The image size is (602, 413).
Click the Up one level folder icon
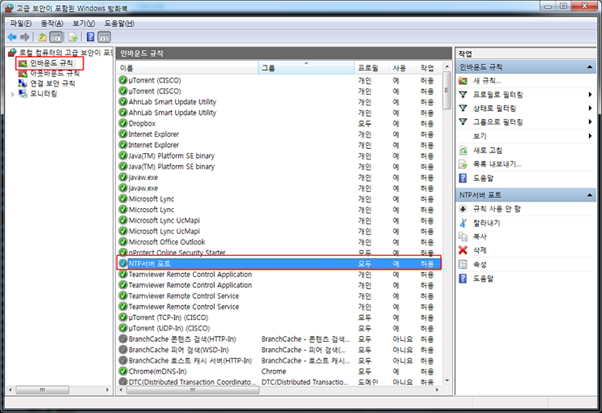43,37
